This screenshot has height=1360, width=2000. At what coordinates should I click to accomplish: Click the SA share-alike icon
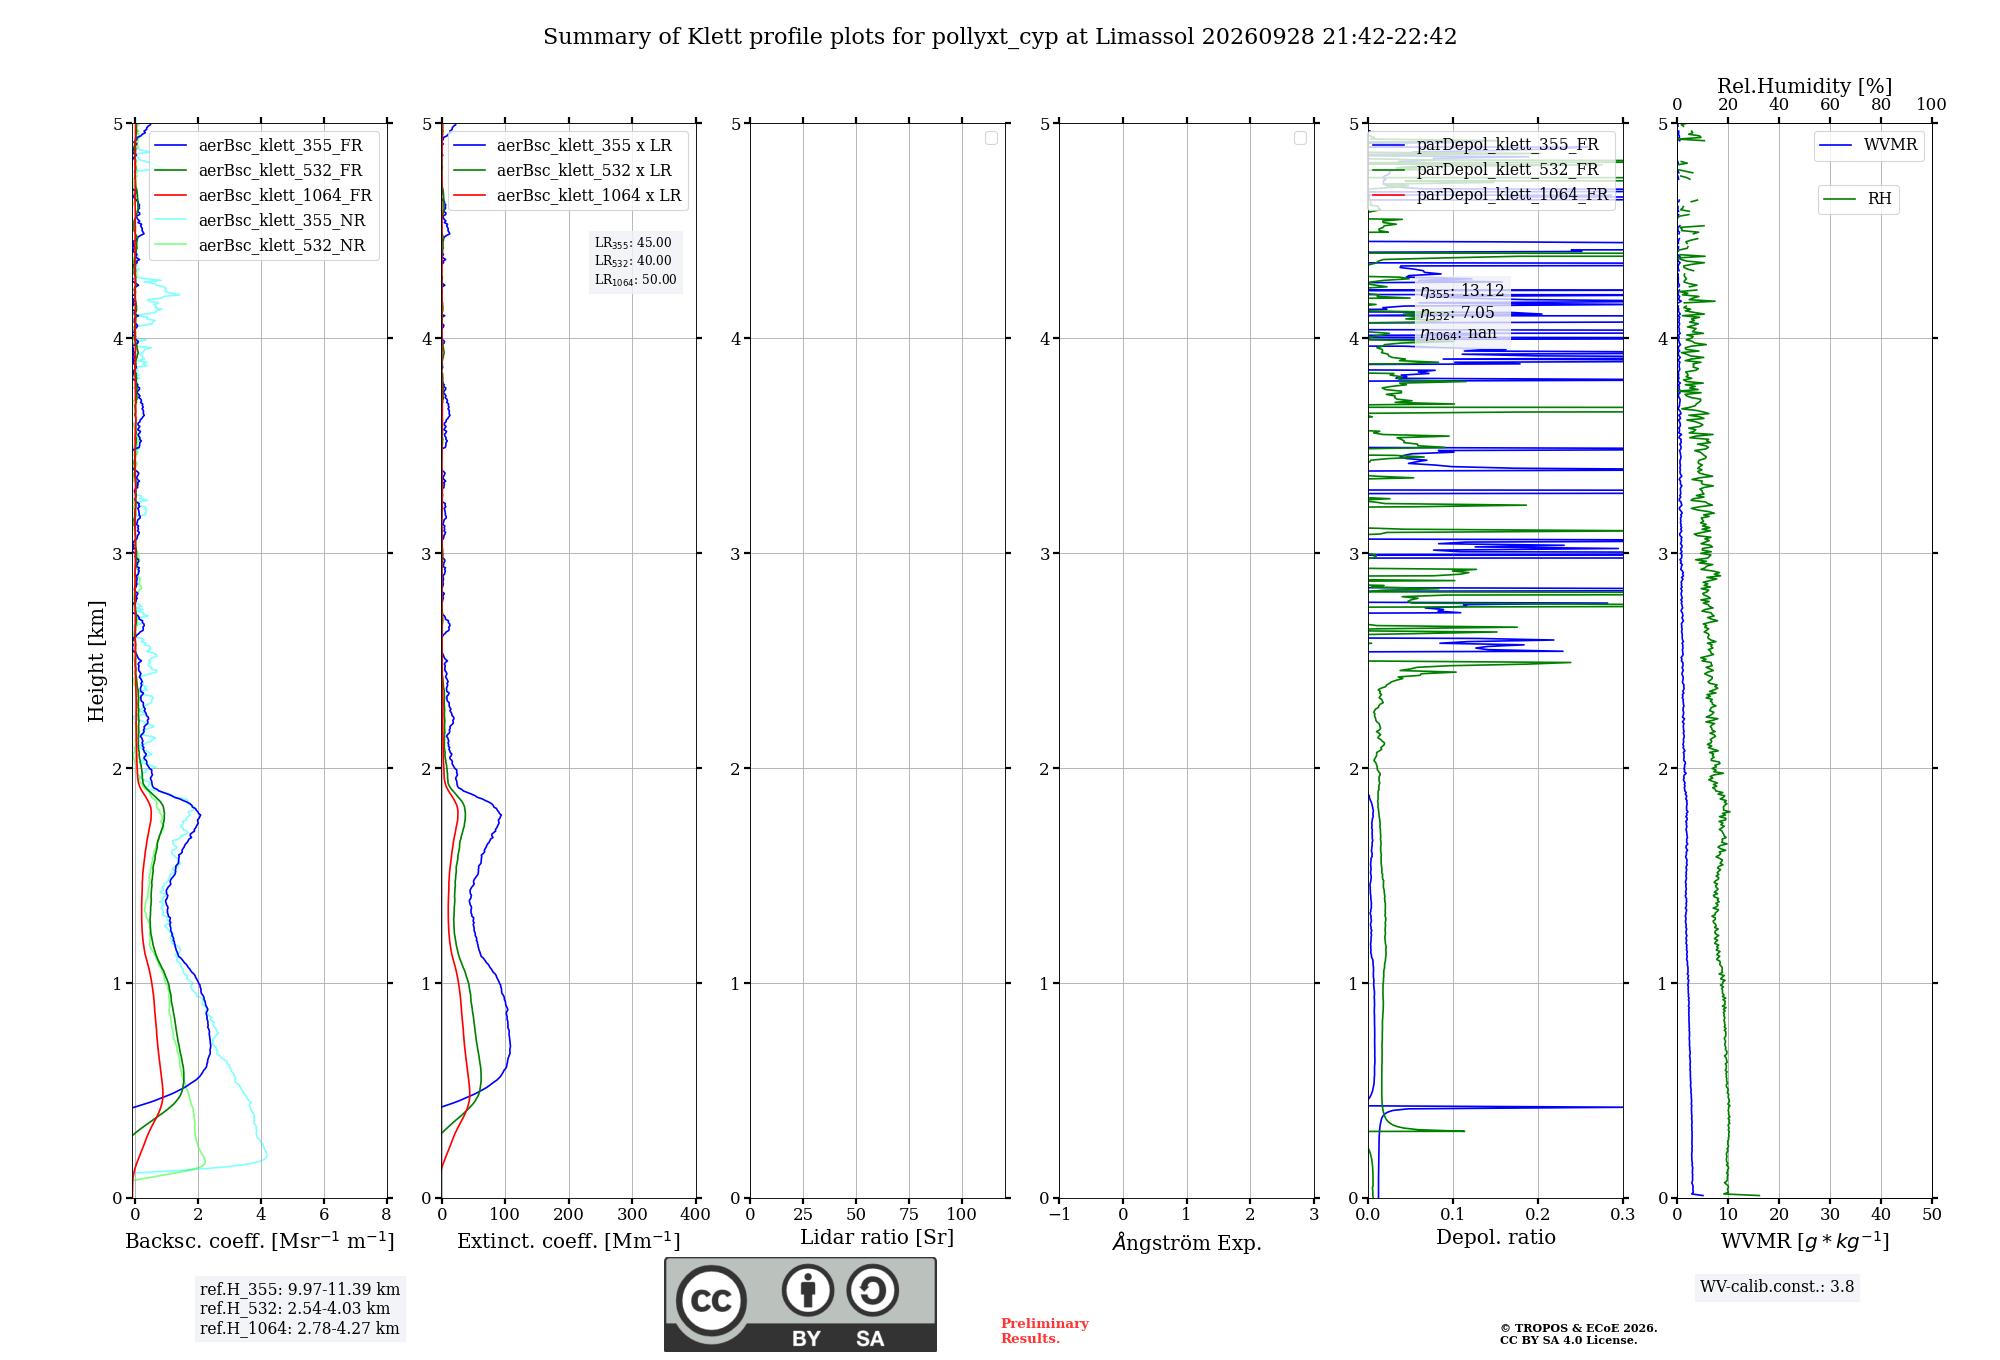pos(872,1290)
